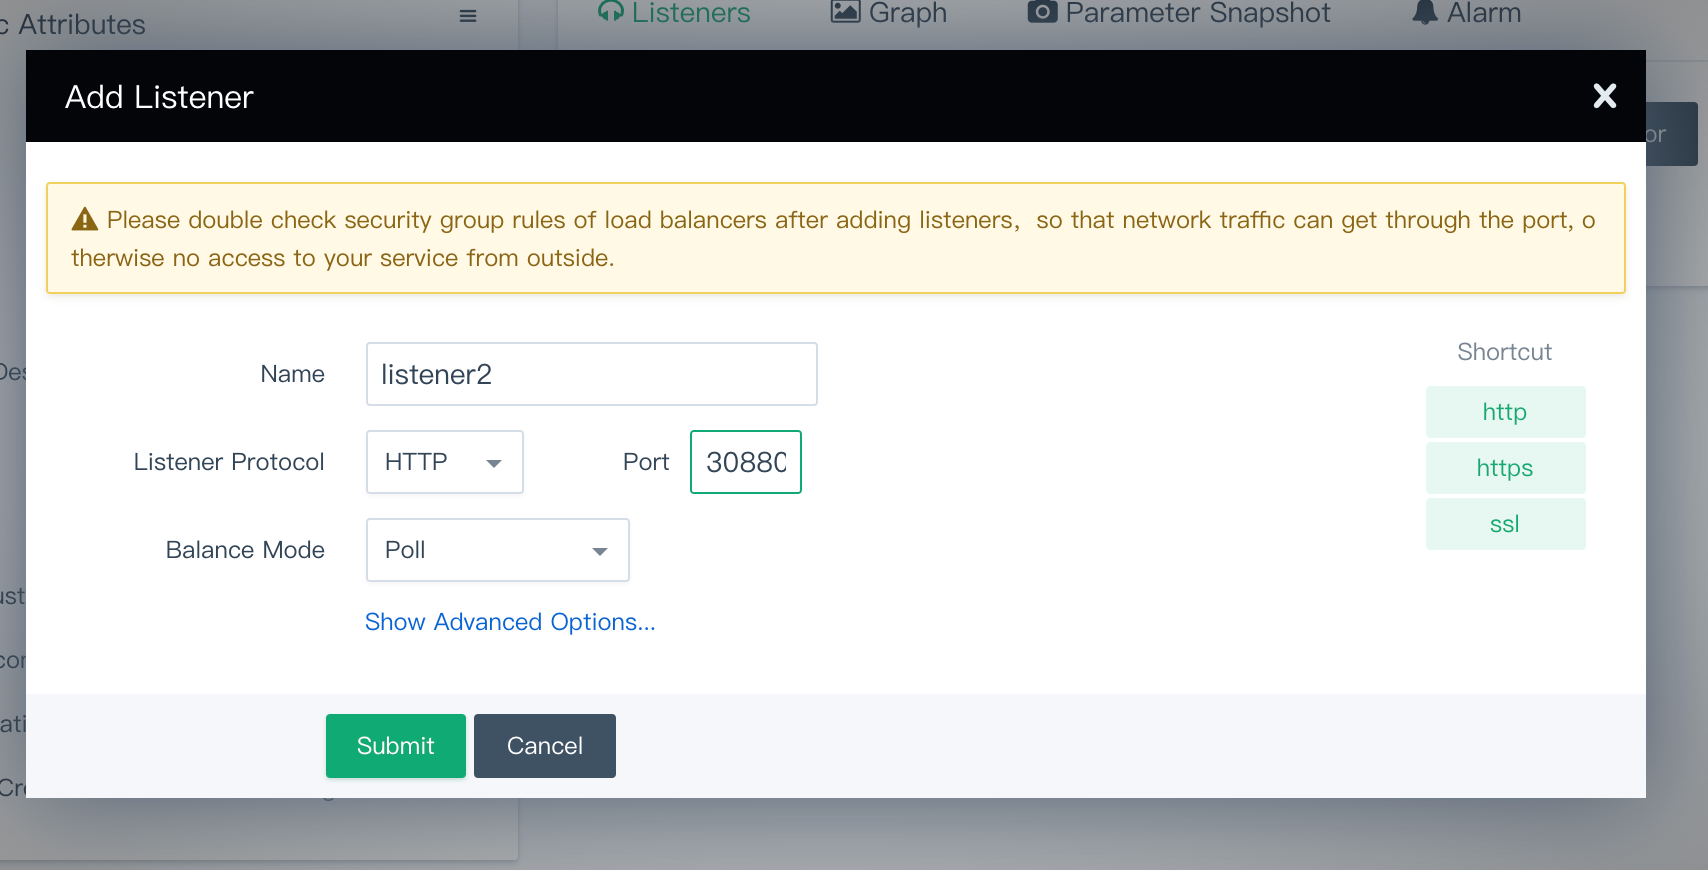
Task: Switch to the Parameter Snapshot tab
Action: coord(1180,13)
